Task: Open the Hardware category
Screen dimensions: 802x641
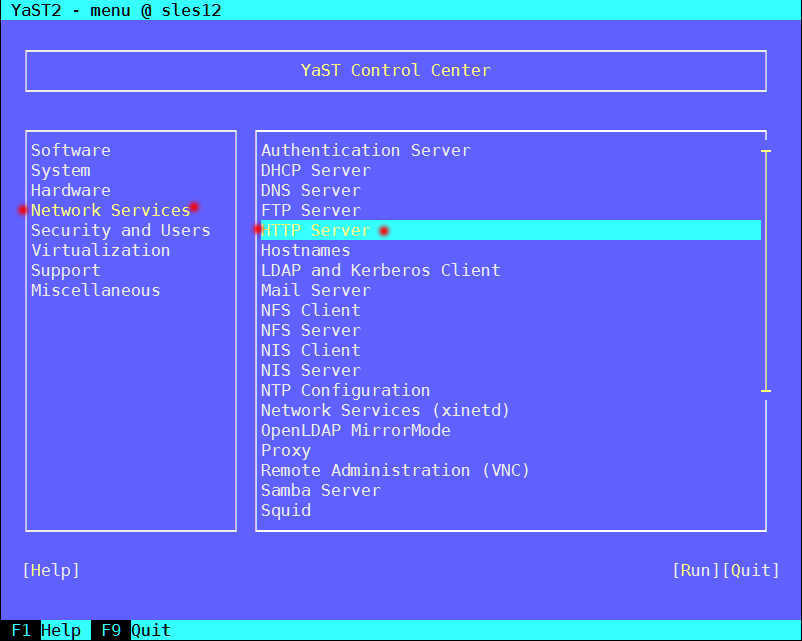Action: click(71, 190)
